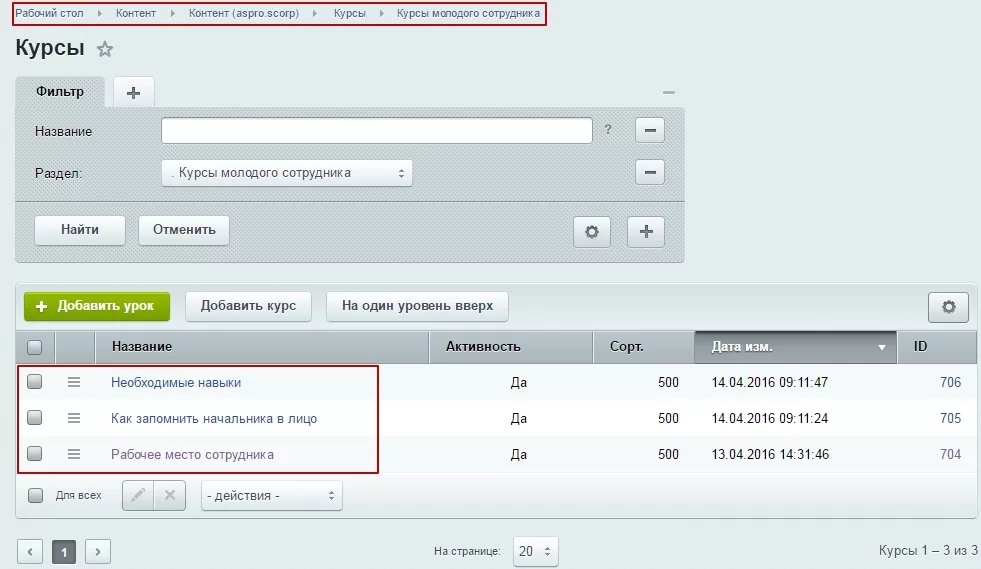Open the Контент (aspro.scorp) breadcrumb
This screenshot has height=569, width=981.
point(244,13)
